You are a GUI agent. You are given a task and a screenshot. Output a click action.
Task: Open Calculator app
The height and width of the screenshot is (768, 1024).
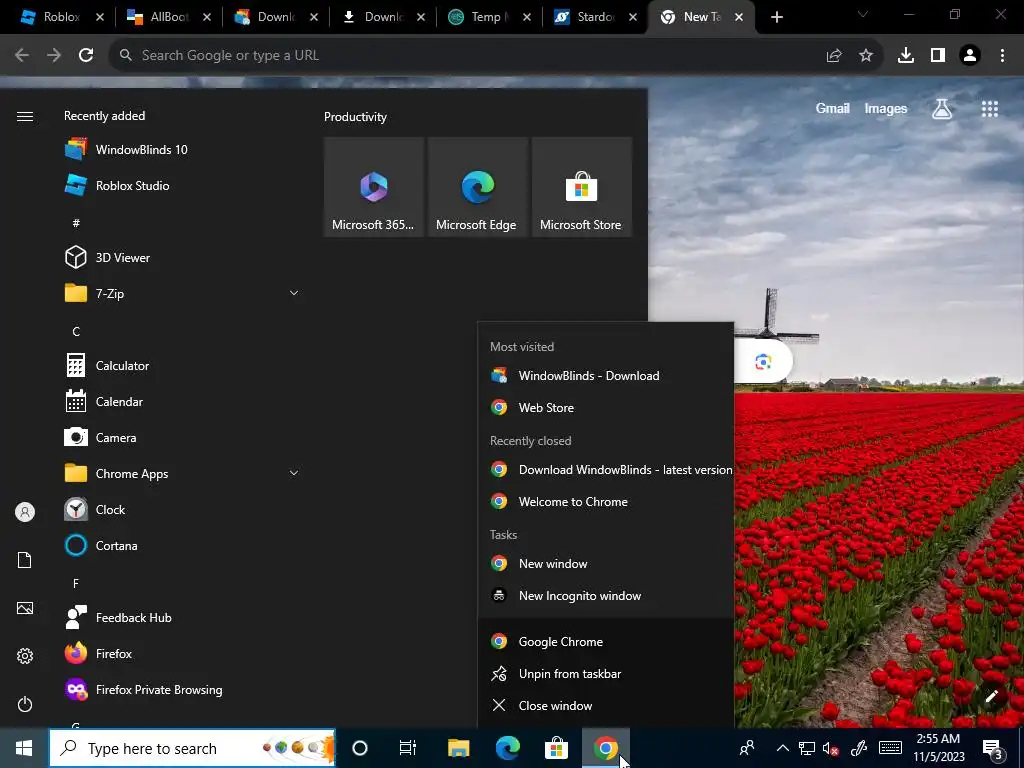pos(183,366)
